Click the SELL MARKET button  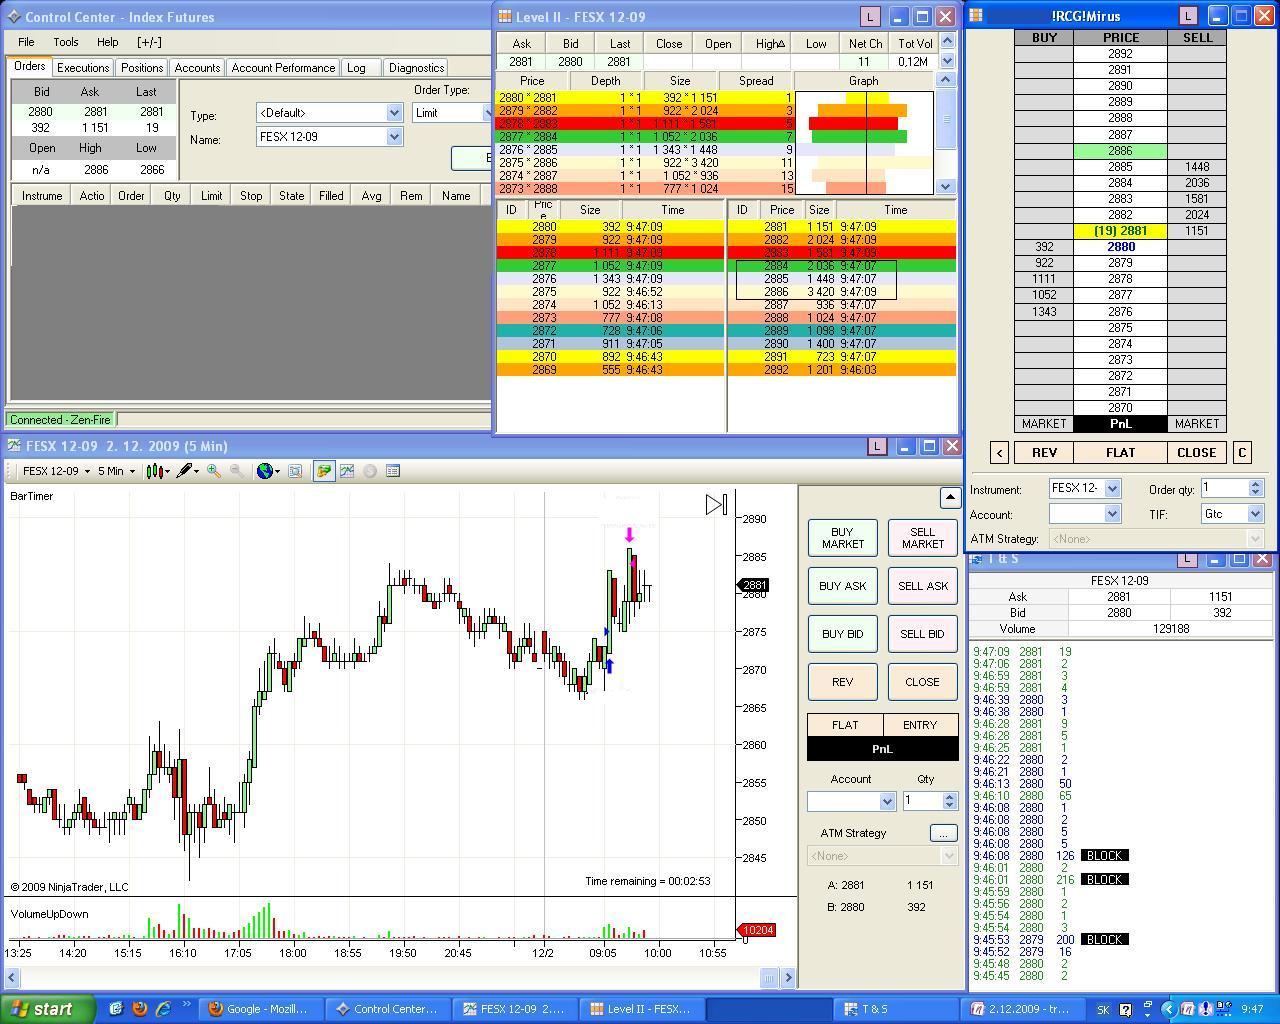(922, 538)
